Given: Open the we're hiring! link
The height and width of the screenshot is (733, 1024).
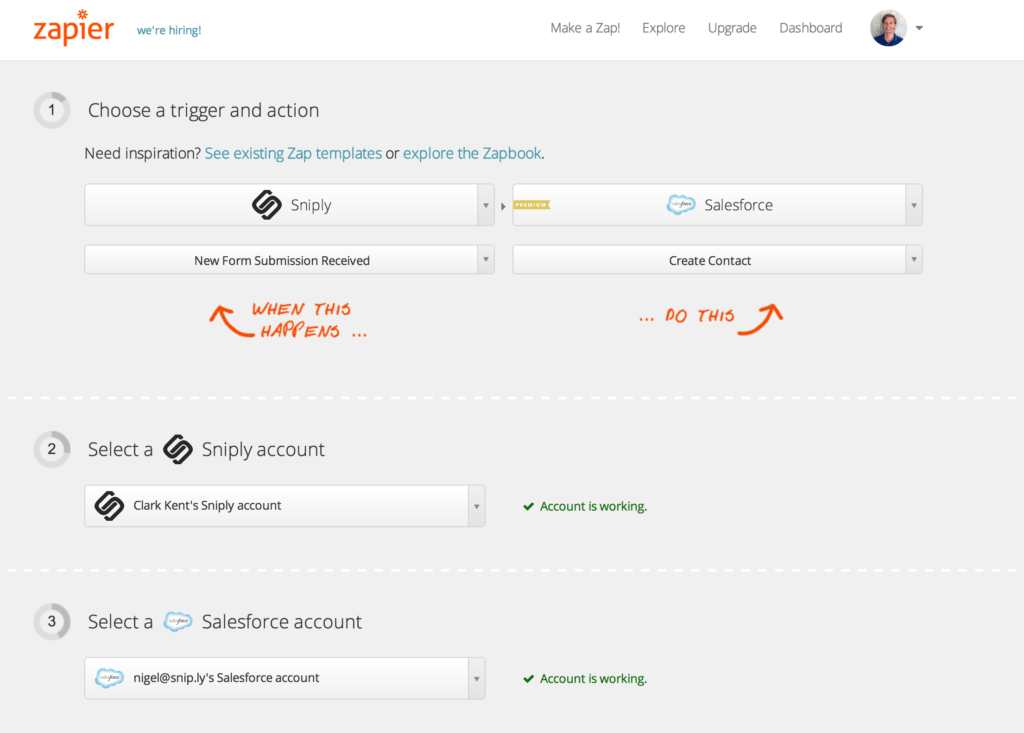Looking at the screenshot, I should click(x=169, y=30).
